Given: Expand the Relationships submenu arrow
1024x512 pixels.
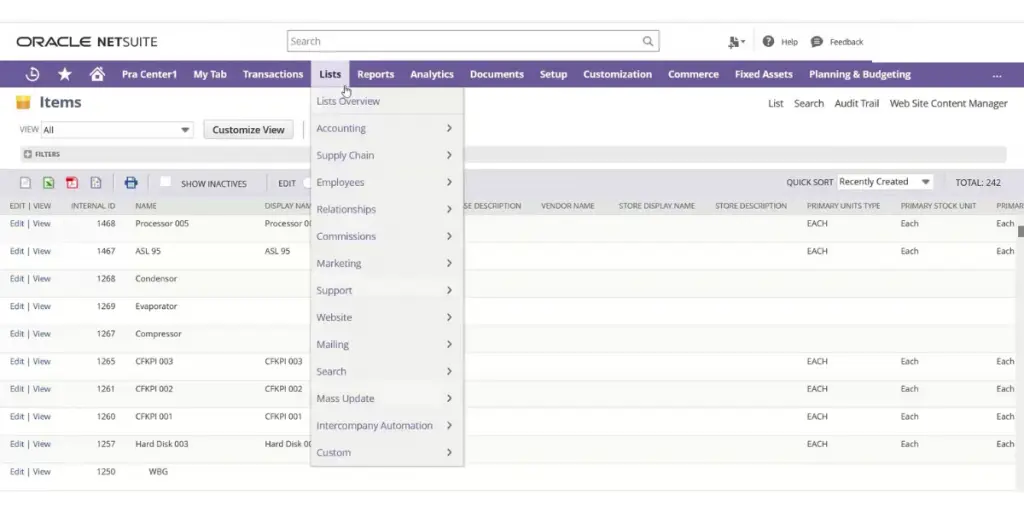Looking at the screenshot, I should (x=449, y=209).
